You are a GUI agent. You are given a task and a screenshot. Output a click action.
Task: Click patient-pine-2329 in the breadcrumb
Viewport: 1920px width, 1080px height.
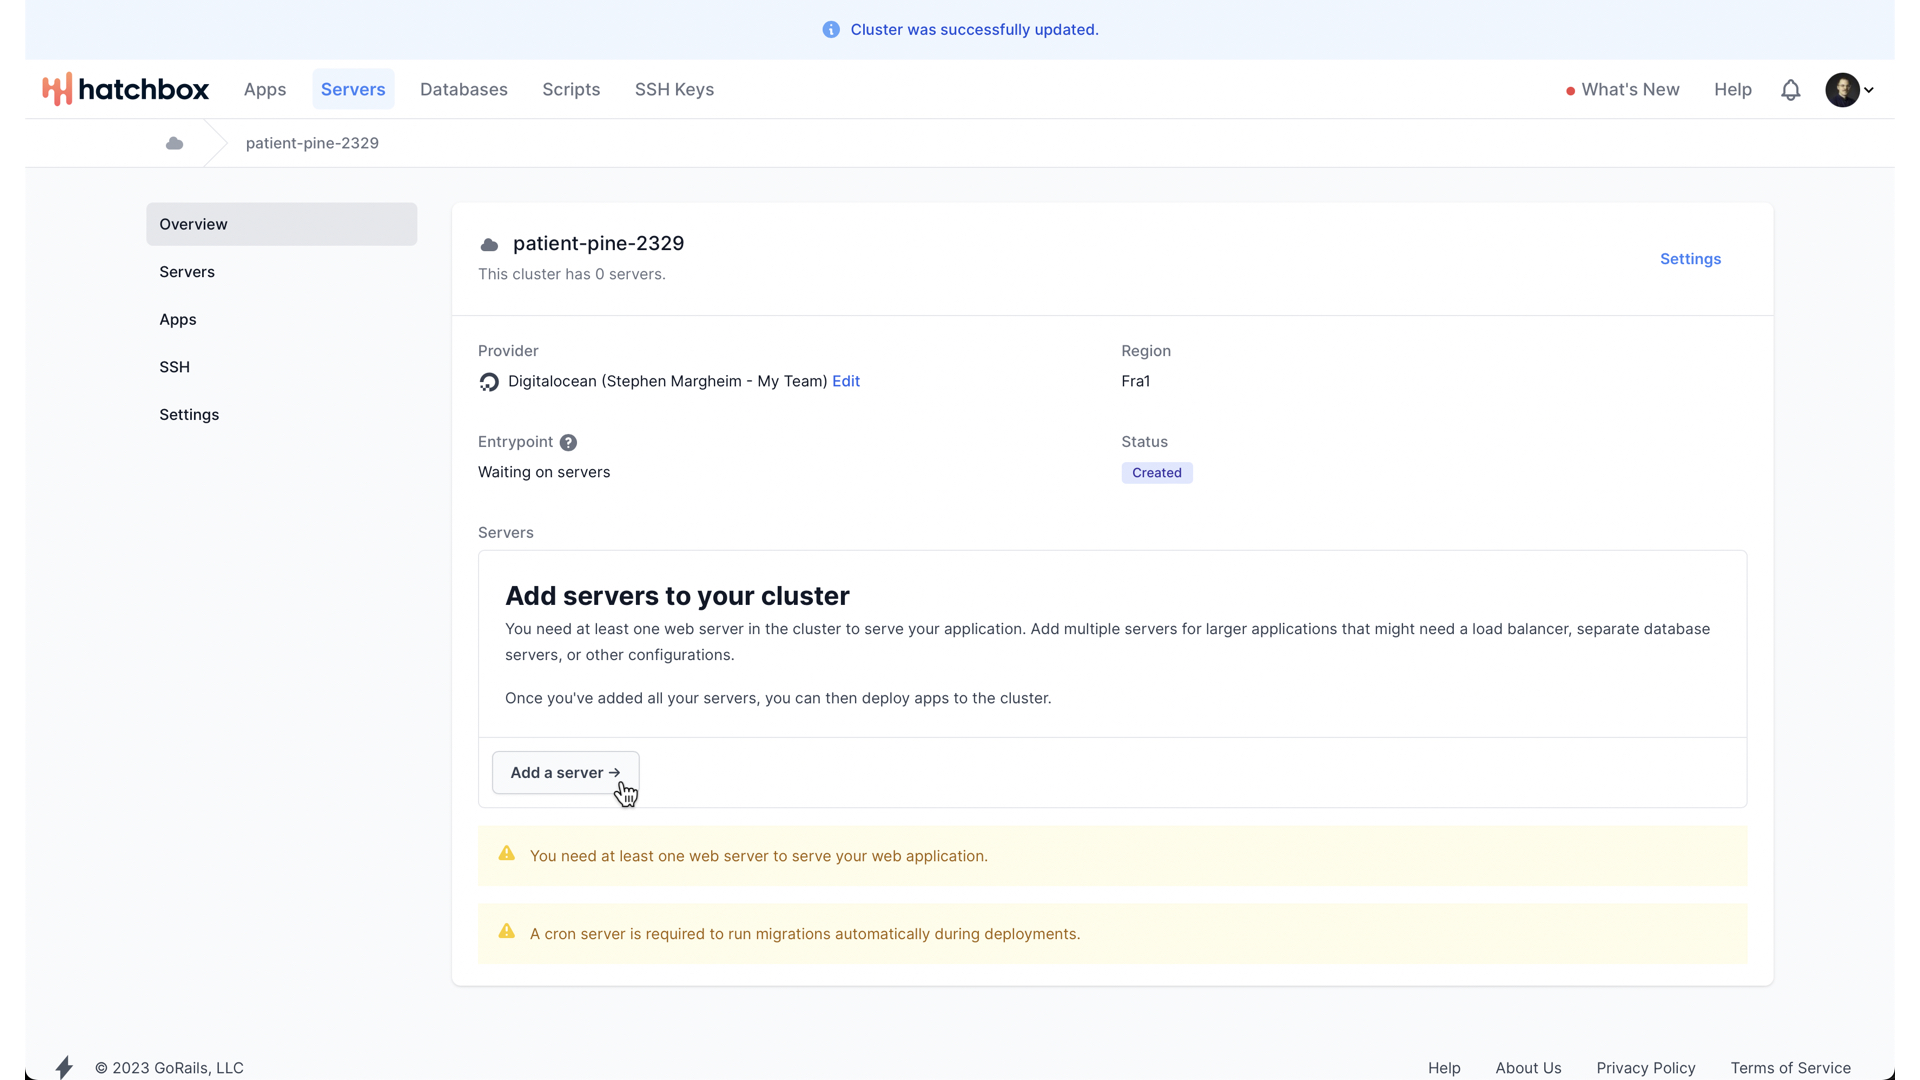[312, 143]
